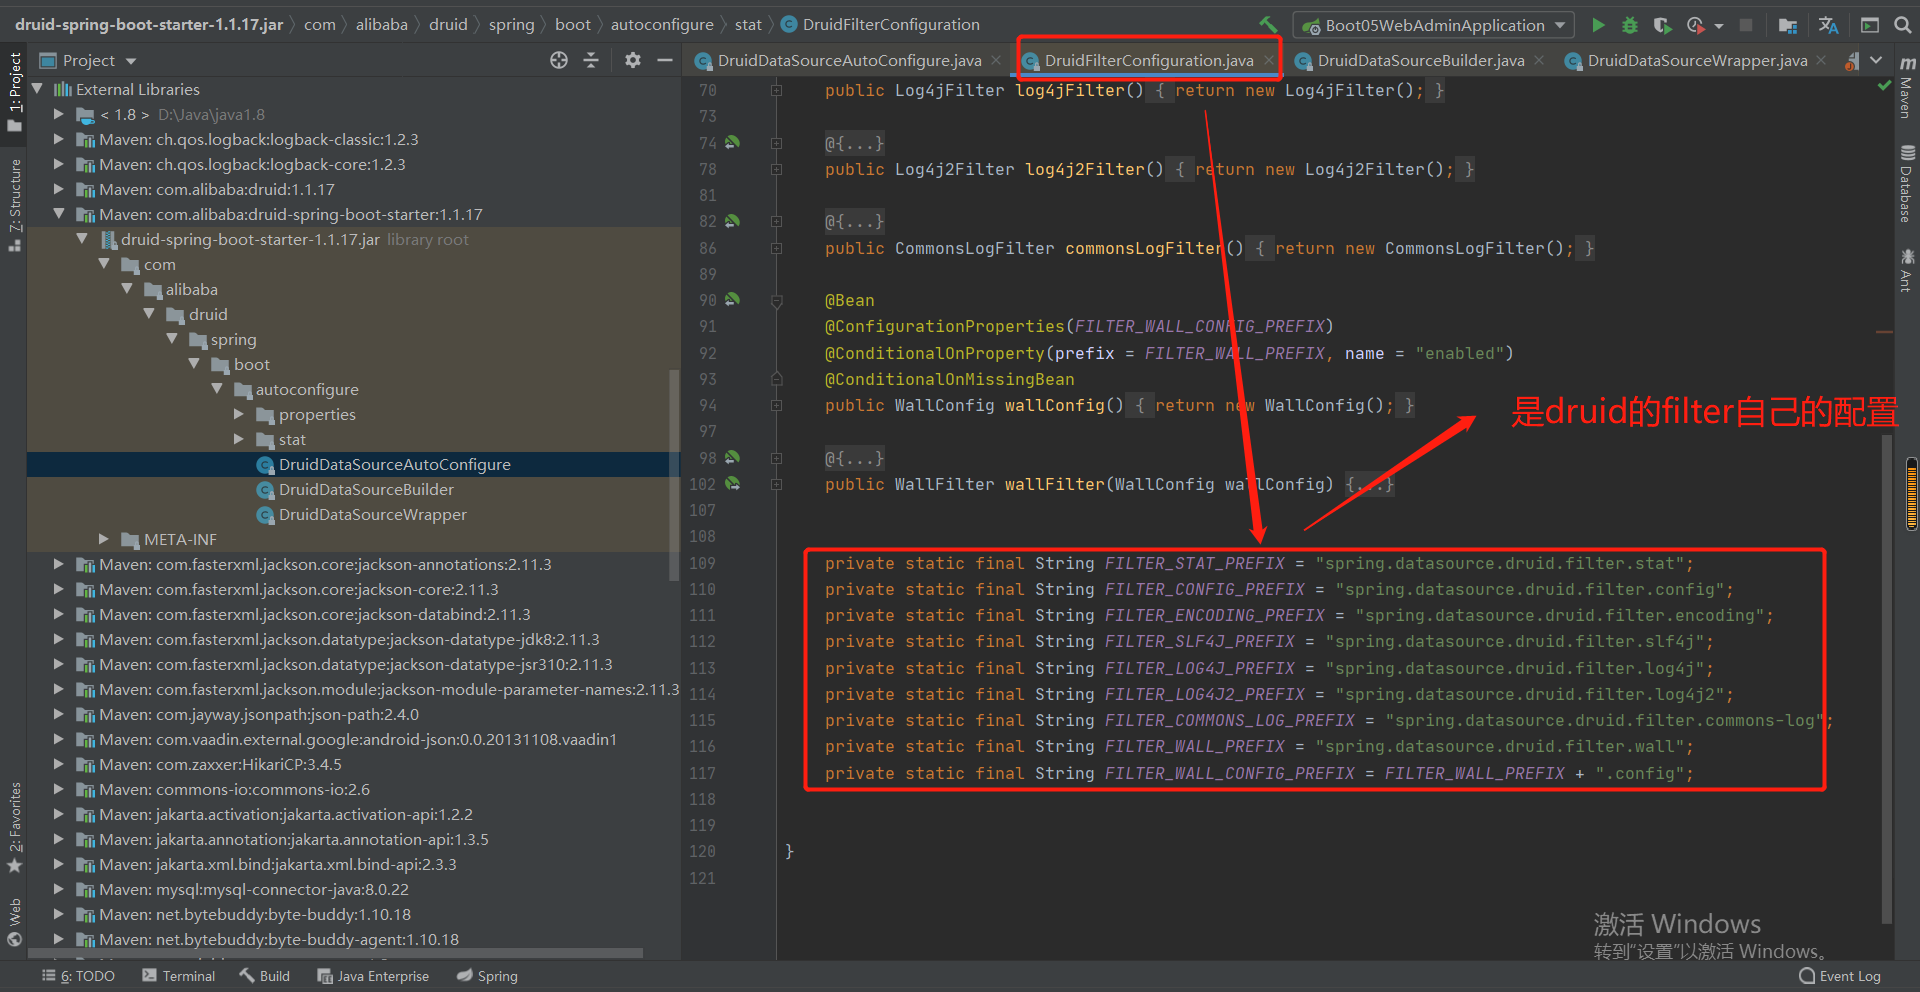Open the run configuration dropdown
Viewport: 1920px width, 992px height.
point(1434,25)
